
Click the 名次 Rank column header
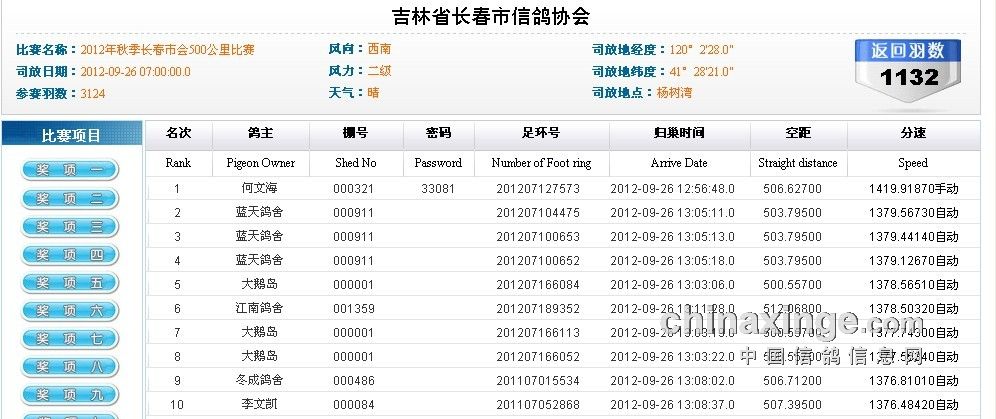(178, 134)
